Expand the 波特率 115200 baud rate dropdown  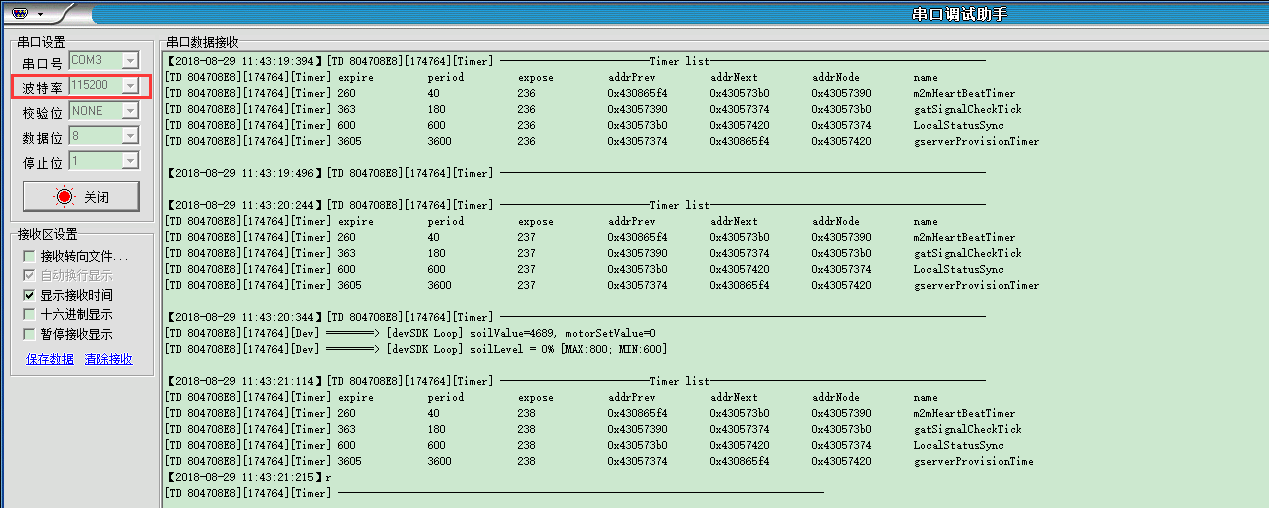pyautogui.click(x=129, y=86)
